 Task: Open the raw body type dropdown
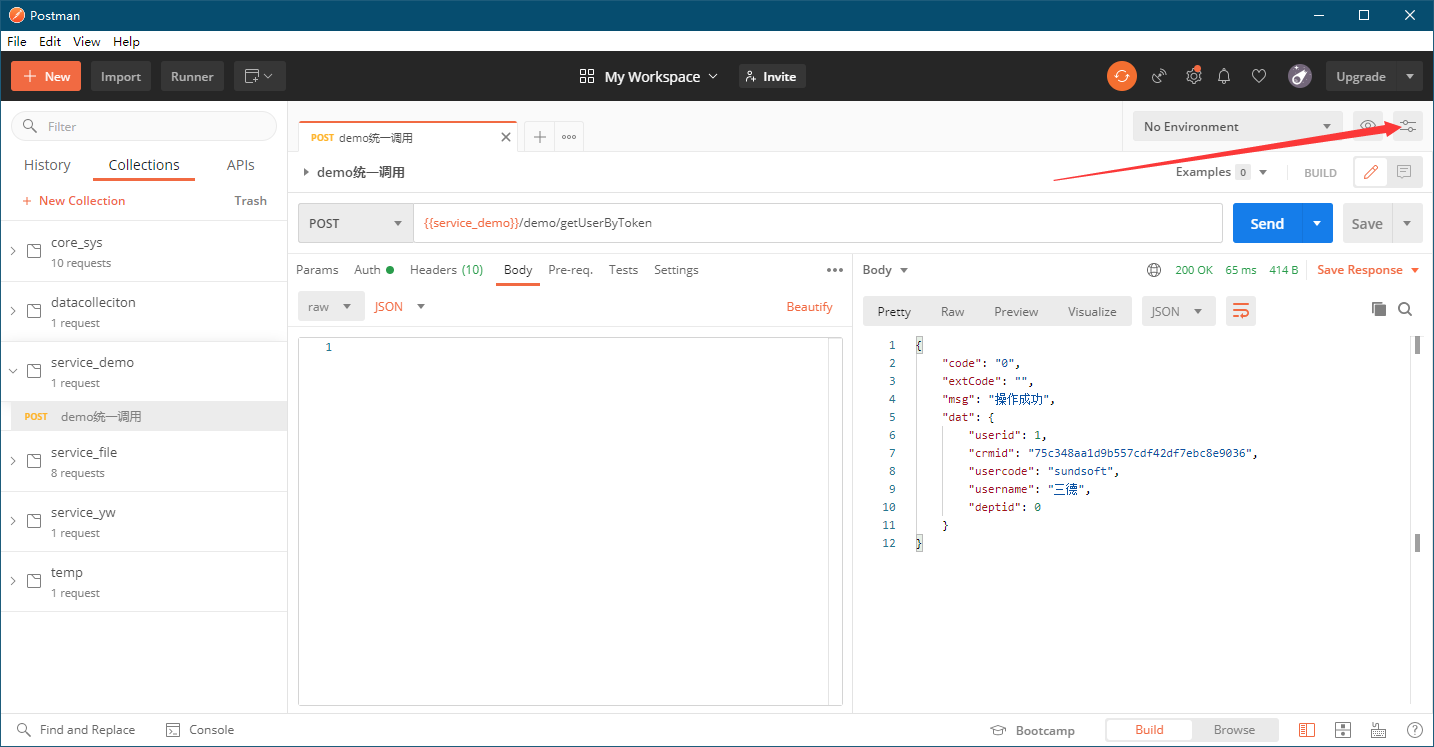[331, 307]
